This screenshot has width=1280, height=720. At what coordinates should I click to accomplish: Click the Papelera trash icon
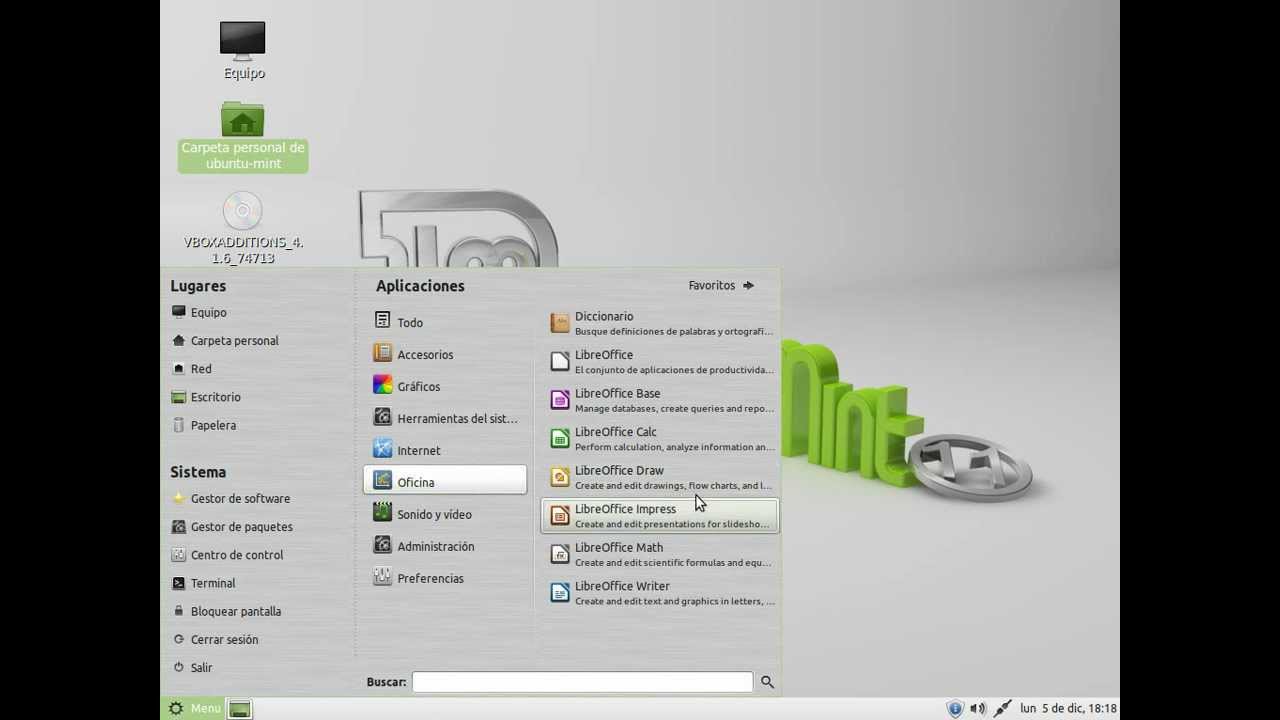click(x=179, y=425)
